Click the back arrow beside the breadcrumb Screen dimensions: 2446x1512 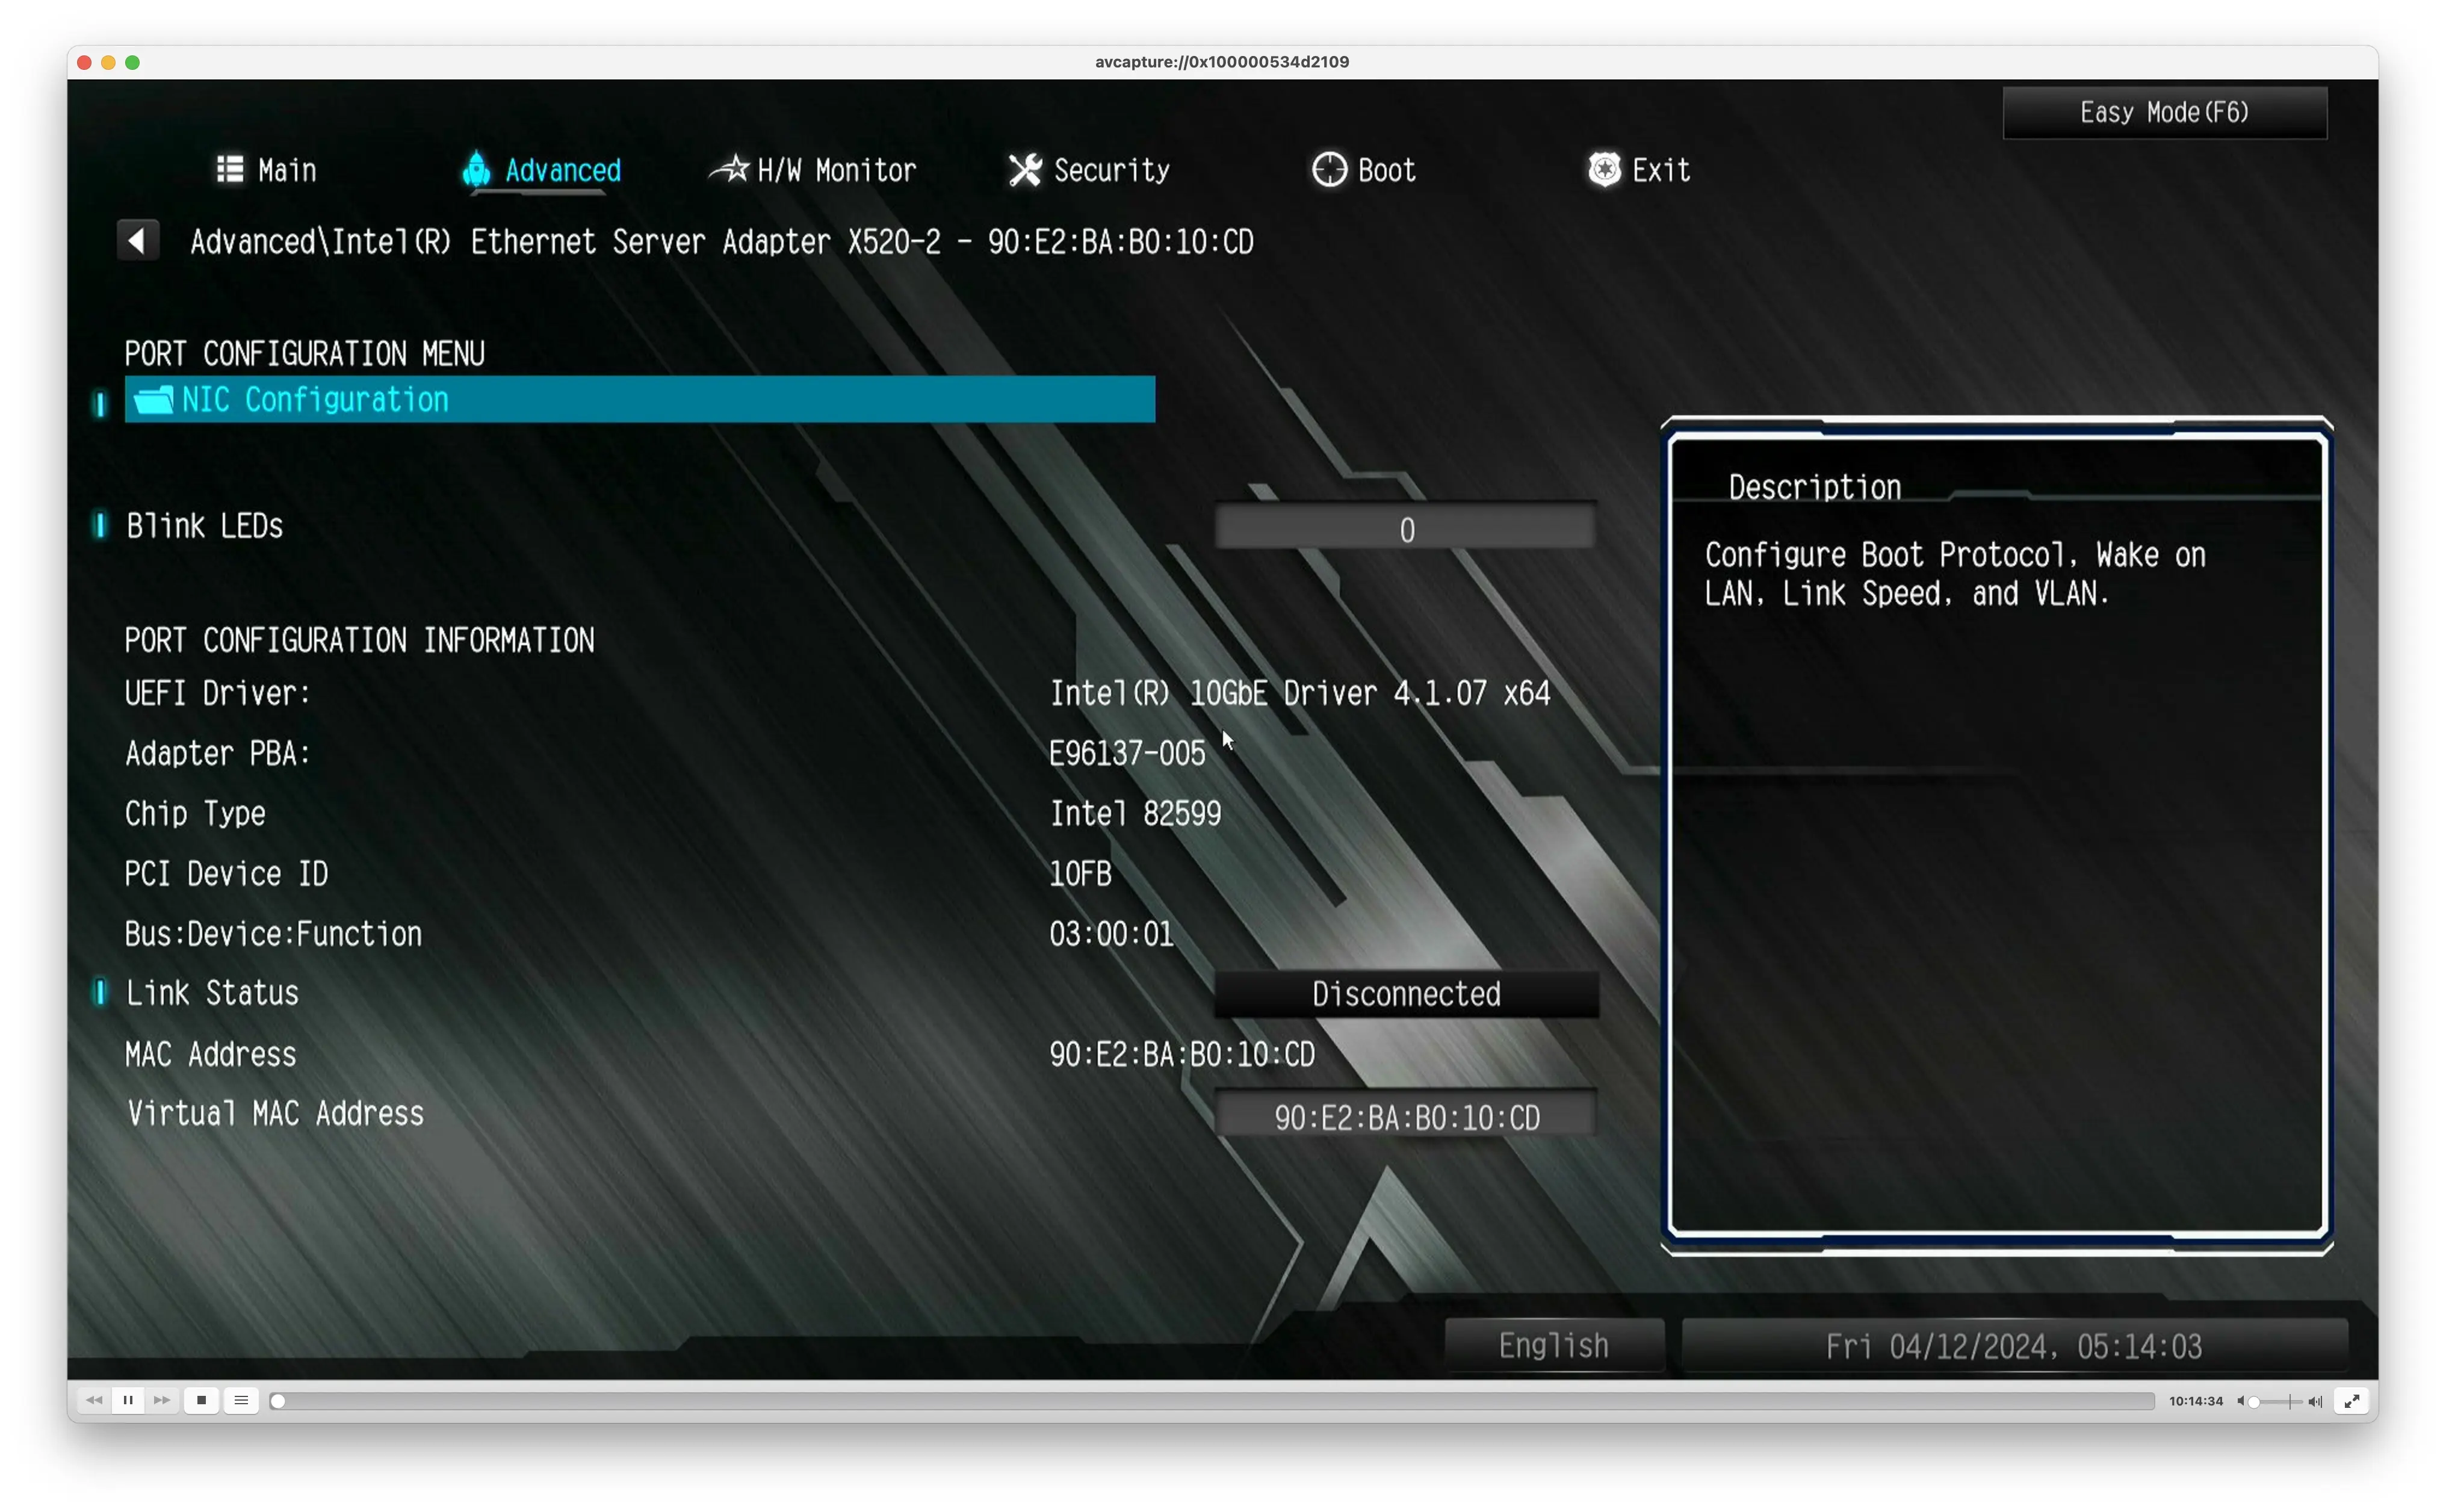click(x=137, y=240)
